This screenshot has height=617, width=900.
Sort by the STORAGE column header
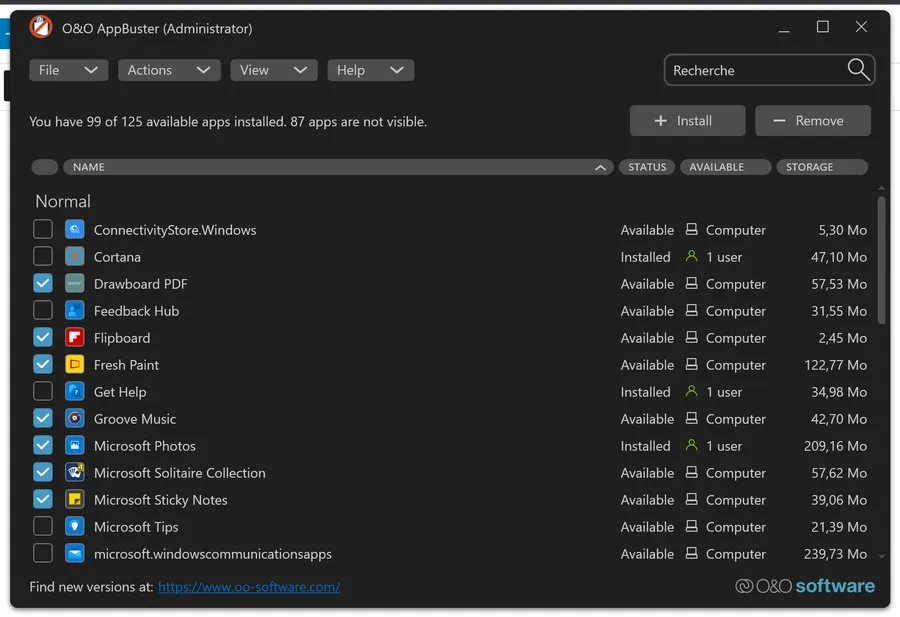pos(822,167)
